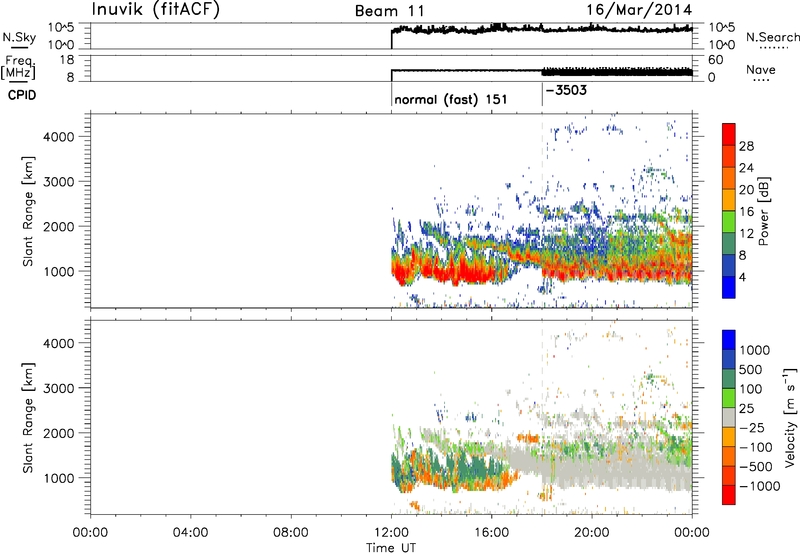Click the red bottom swatch of the Velocity colorbar
The width and height of the screenshot is (800, 554).
coord(729,495)
